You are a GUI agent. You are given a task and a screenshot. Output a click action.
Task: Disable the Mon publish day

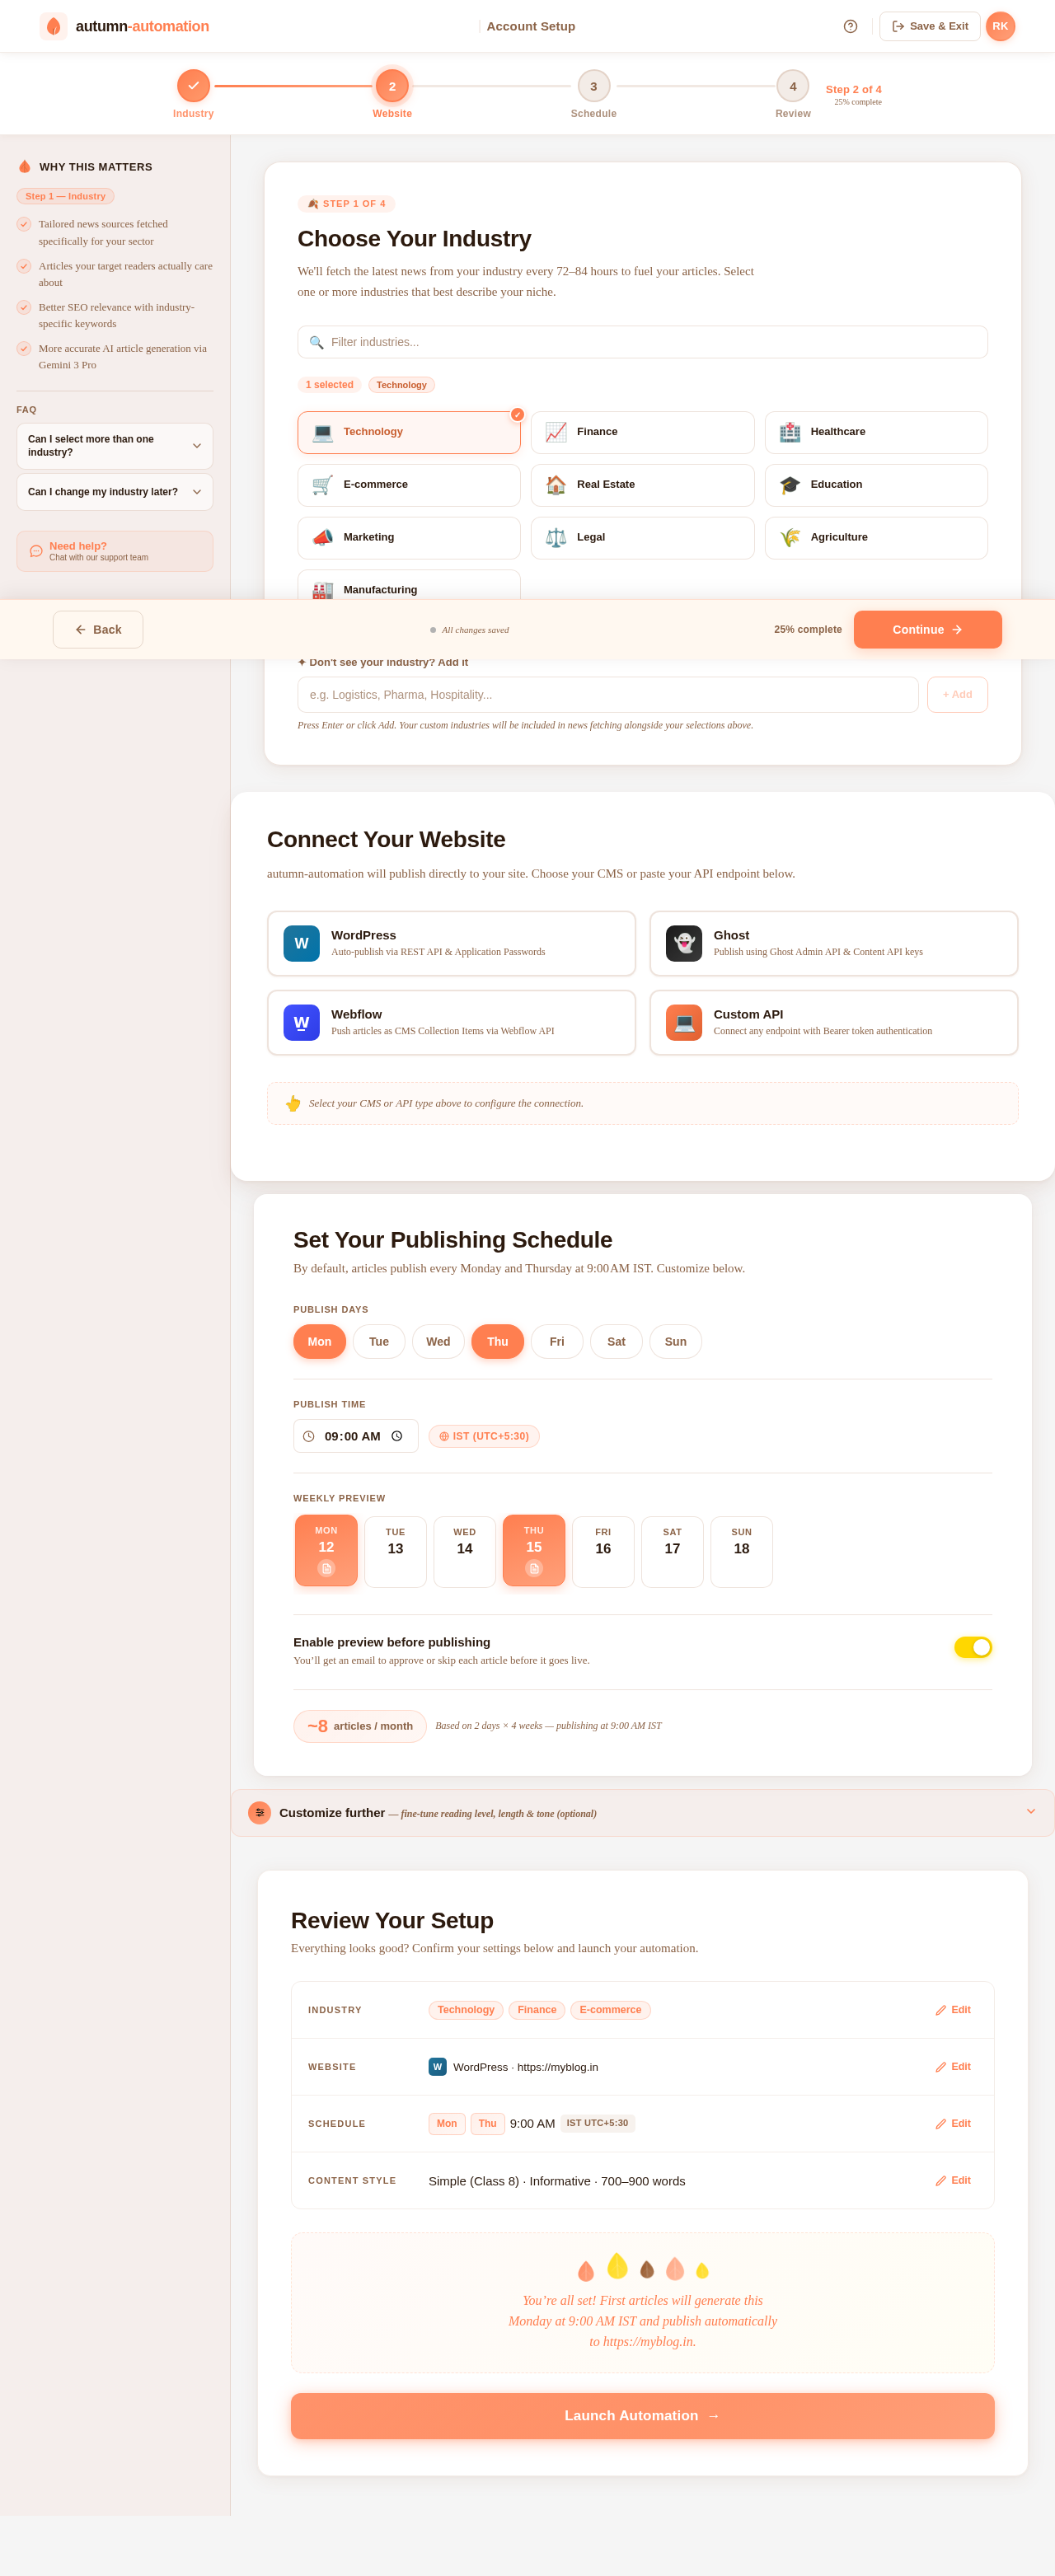pyautogui.click(x=319, y=1342)
